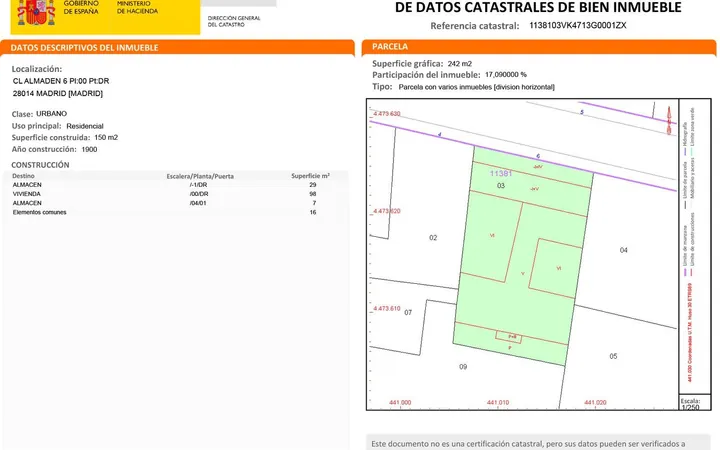Click the '441.000' coordinate label

(400, 403)
